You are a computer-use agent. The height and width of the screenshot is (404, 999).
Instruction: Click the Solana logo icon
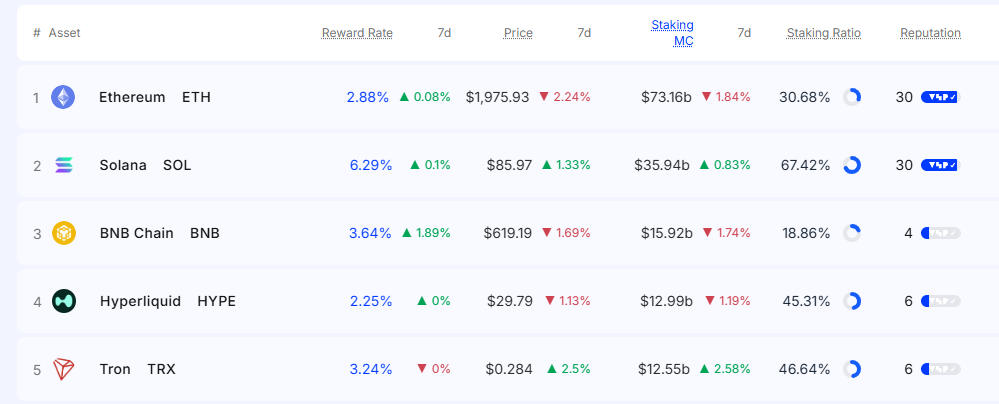64,165
